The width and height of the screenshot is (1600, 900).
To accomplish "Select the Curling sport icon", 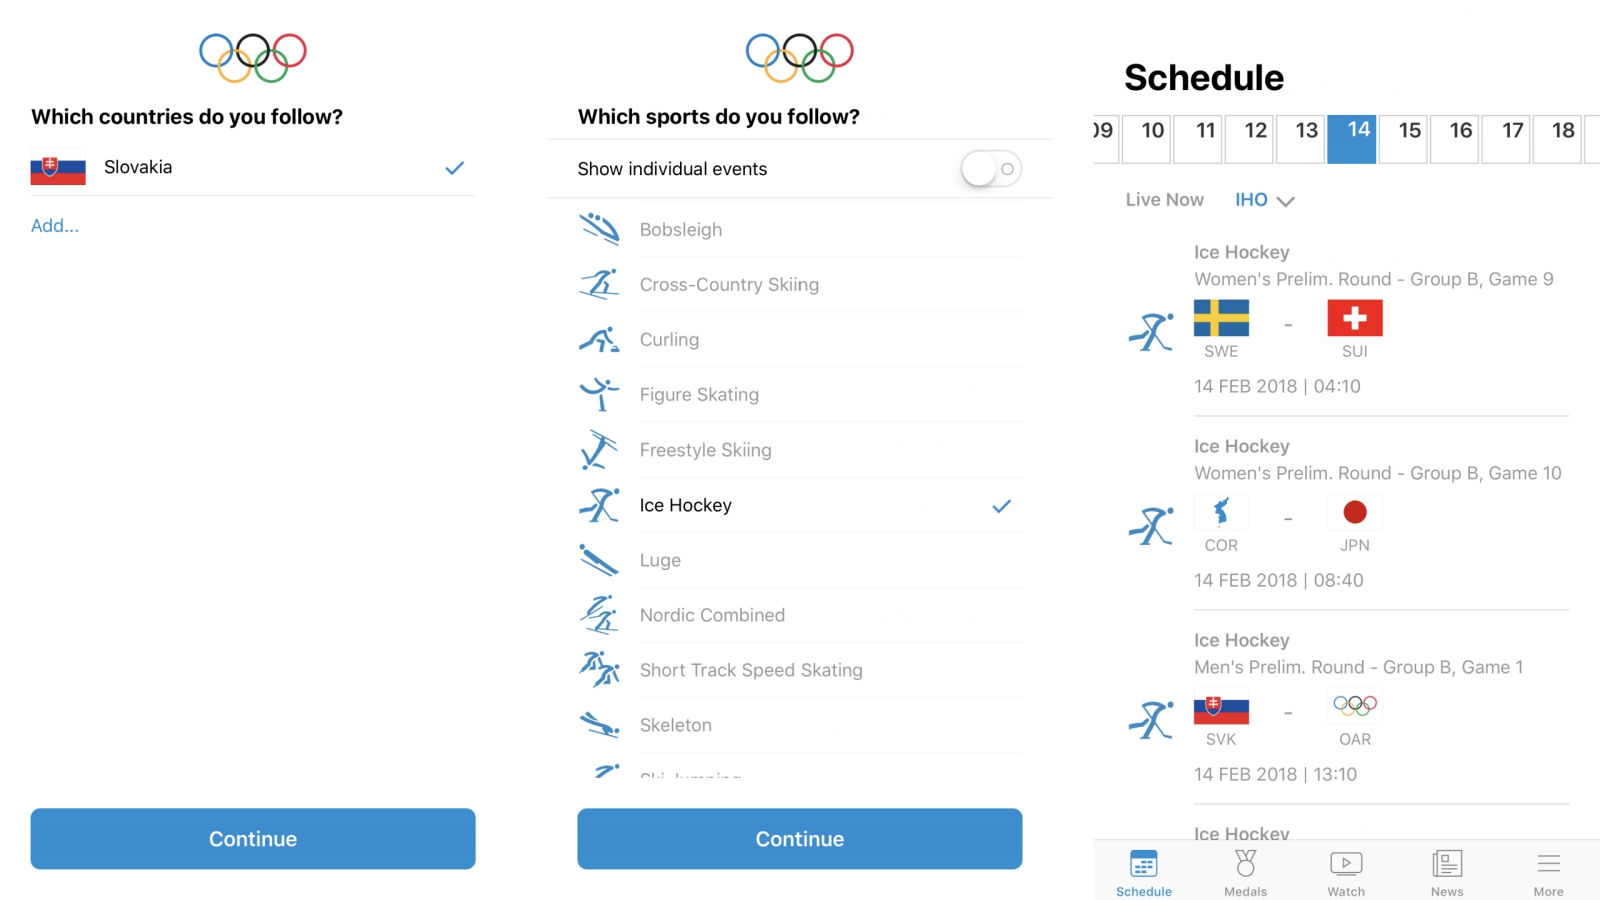I will 599,340.
